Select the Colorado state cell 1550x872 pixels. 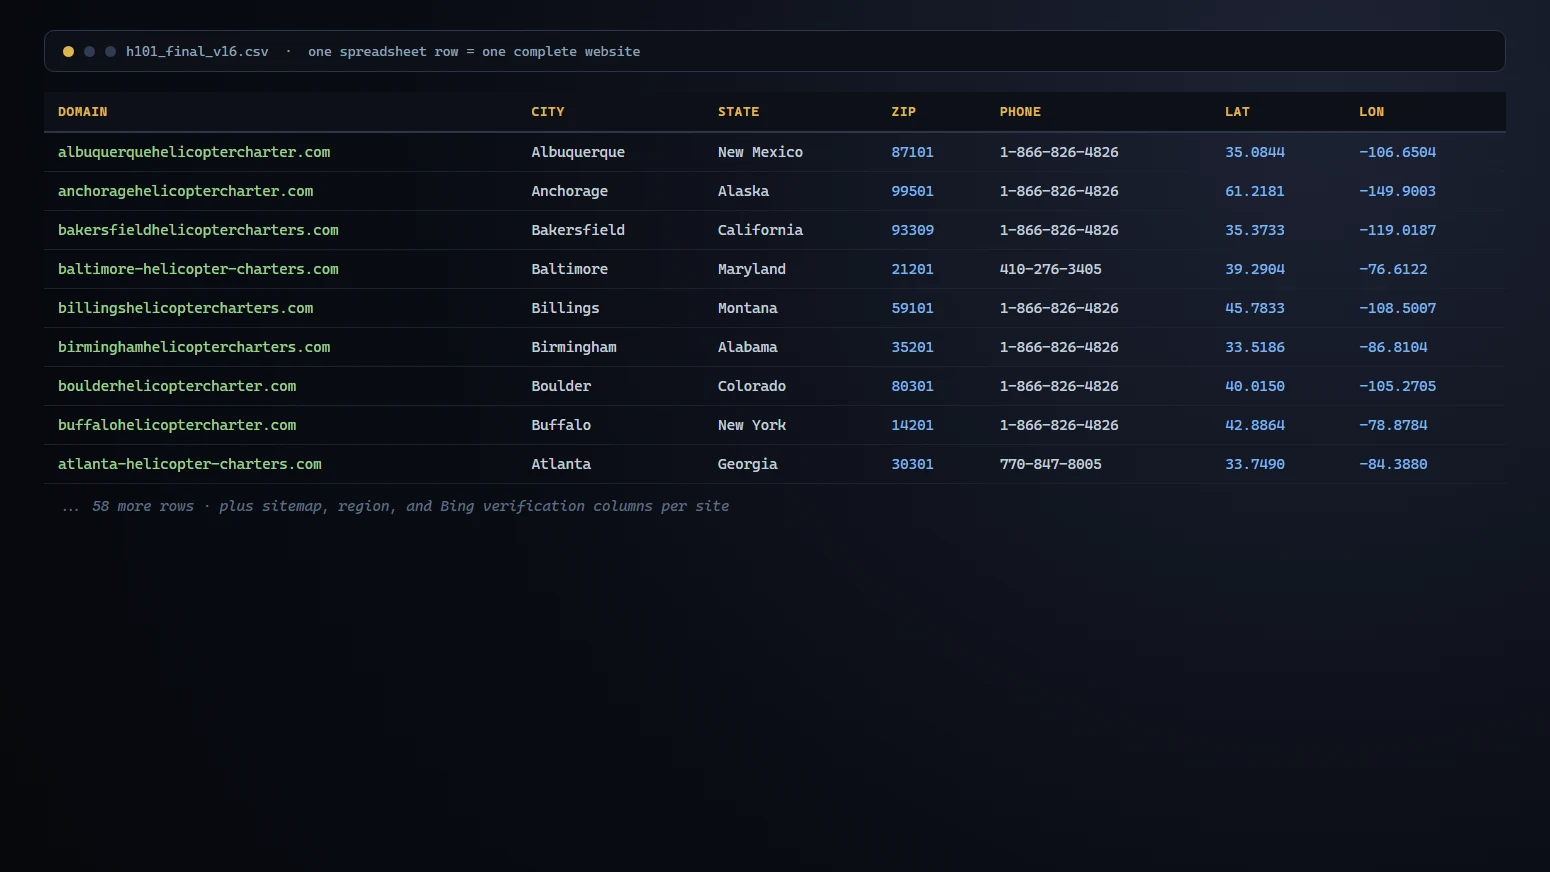pos(752,386)
